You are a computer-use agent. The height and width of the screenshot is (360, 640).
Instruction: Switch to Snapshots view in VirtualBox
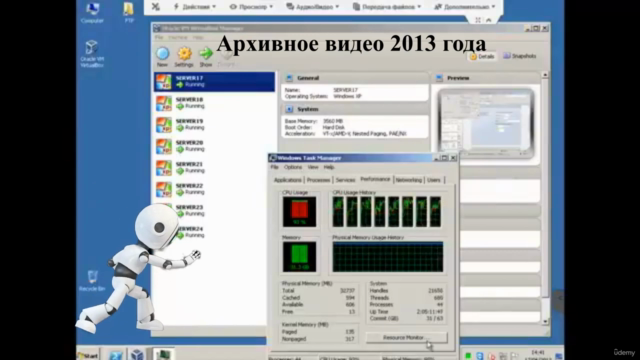520,56
